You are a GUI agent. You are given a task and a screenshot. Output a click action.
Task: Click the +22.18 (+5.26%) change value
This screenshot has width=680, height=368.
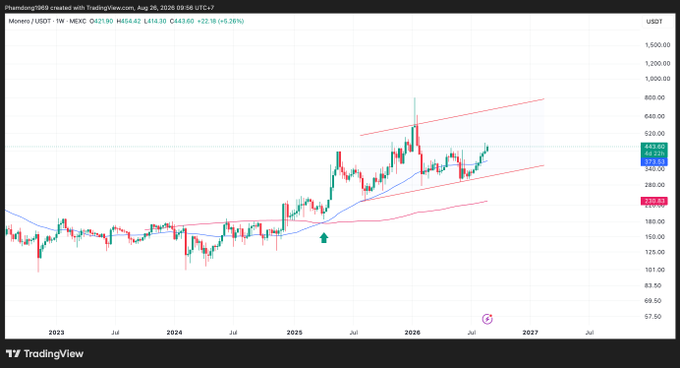click(220, 21)
